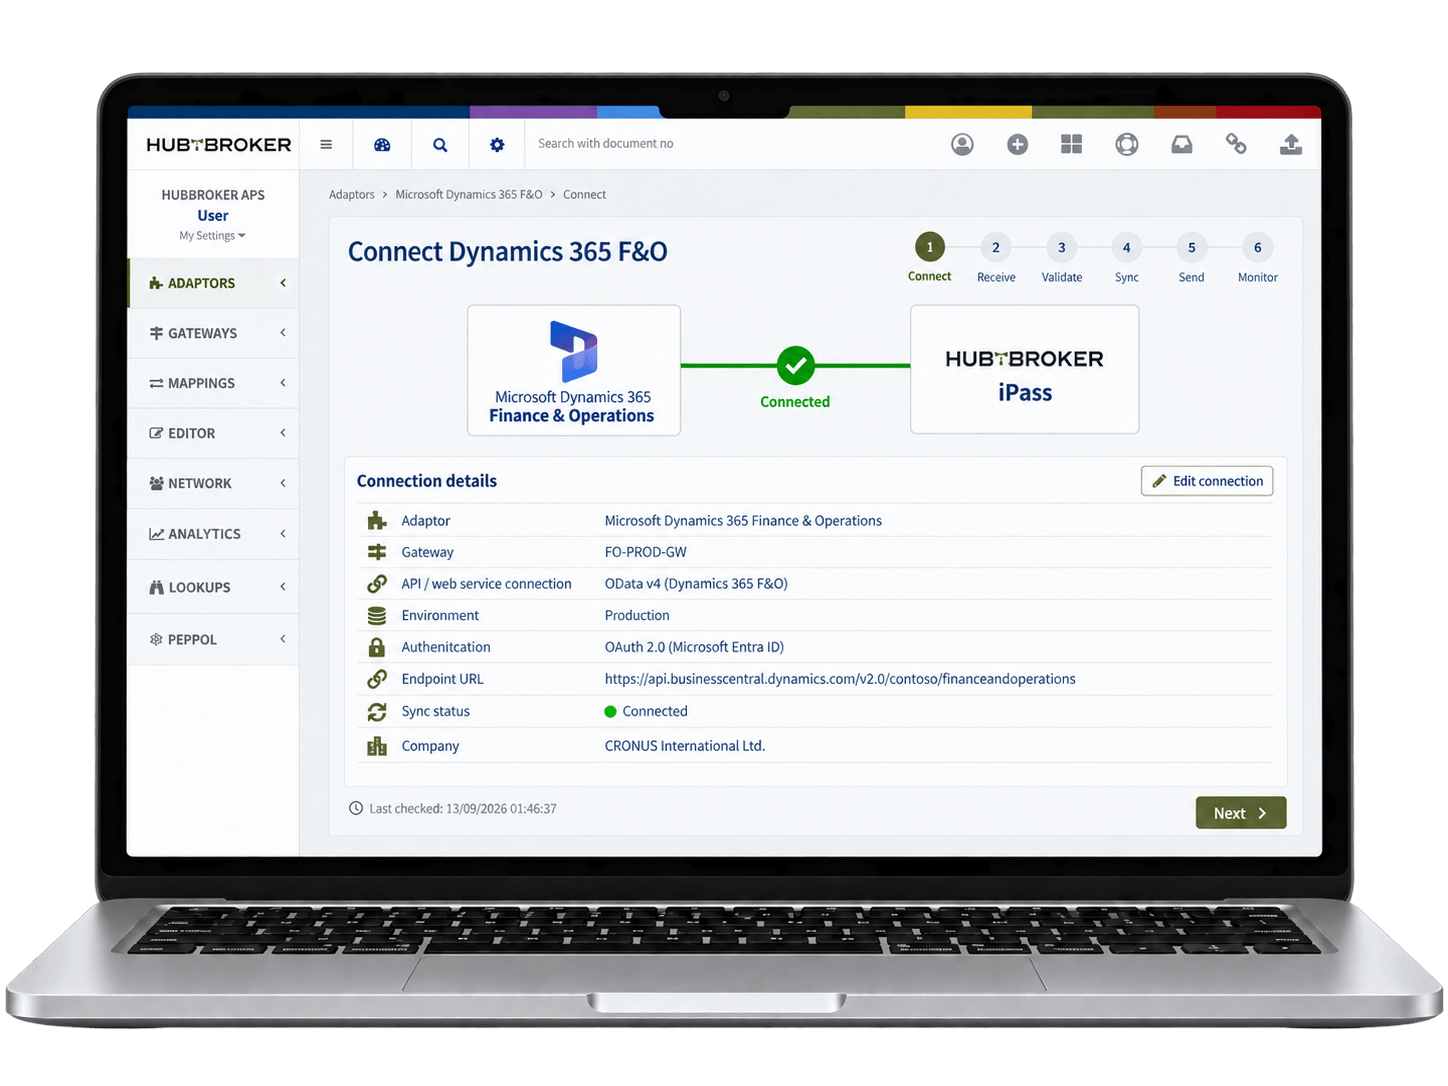1448x1086 pixels.
Task: Expand the Adaptors sidebar menu
Action: tap(213, 283)
